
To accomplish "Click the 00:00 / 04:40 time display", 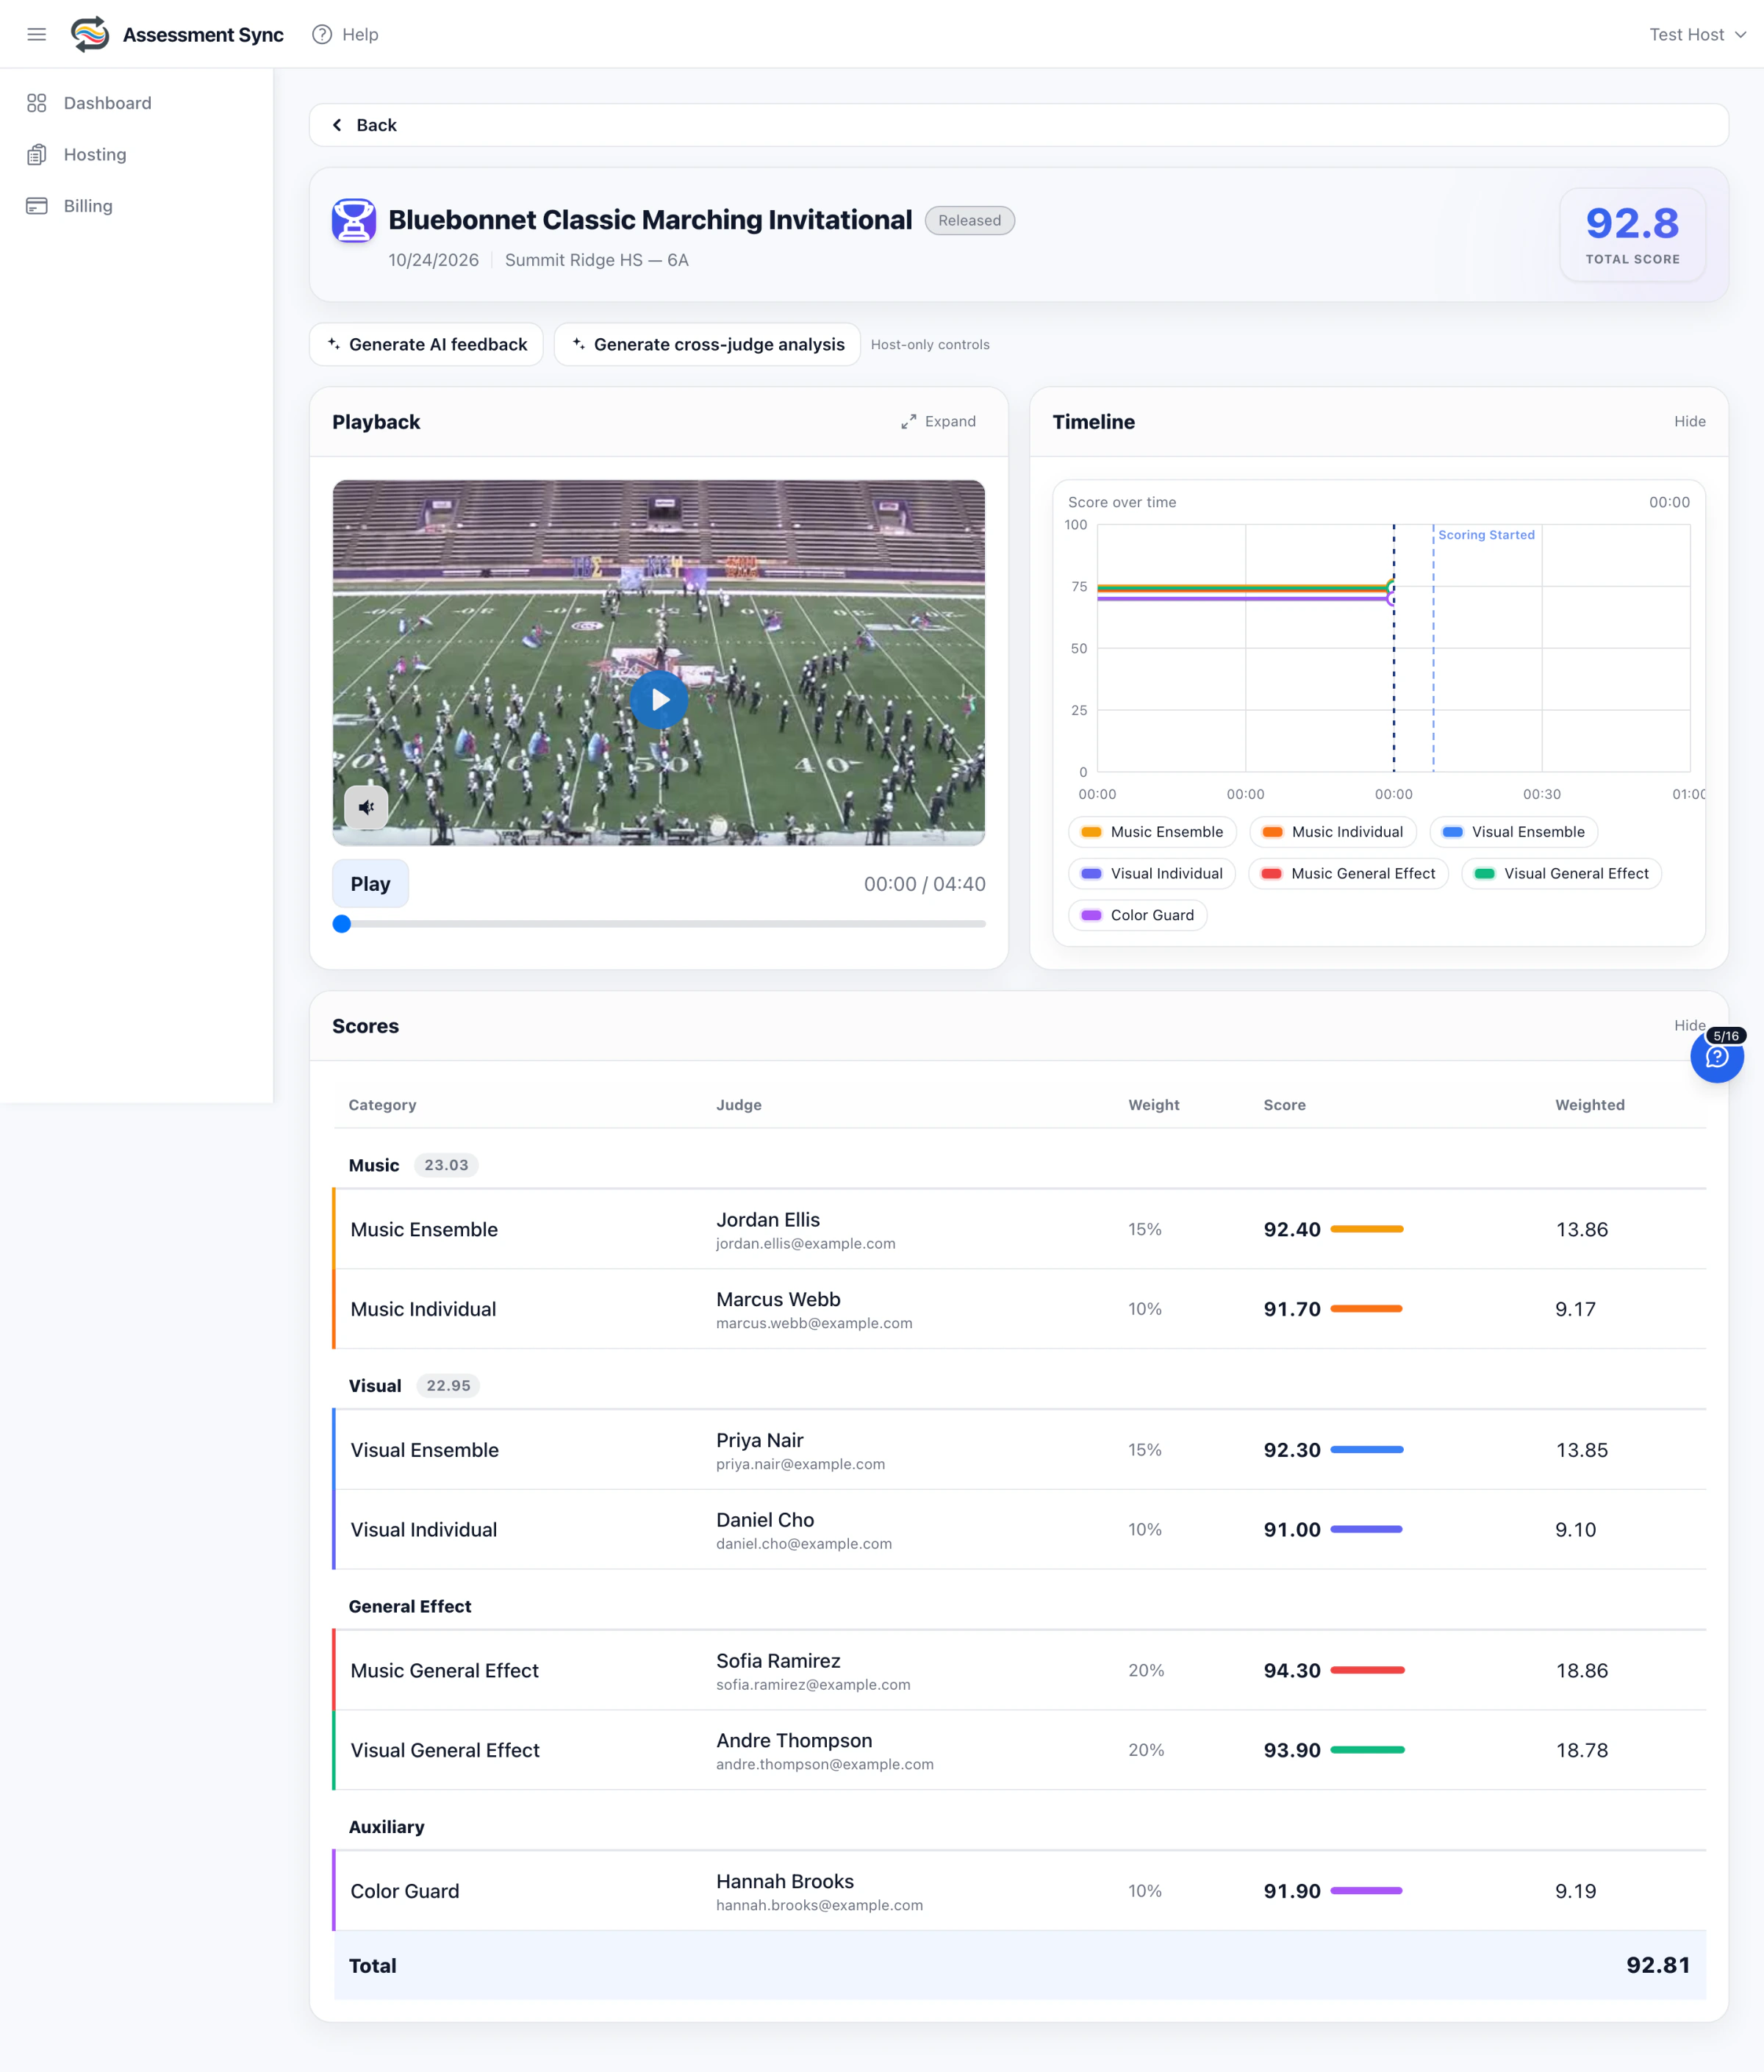I will click(925, 884).
